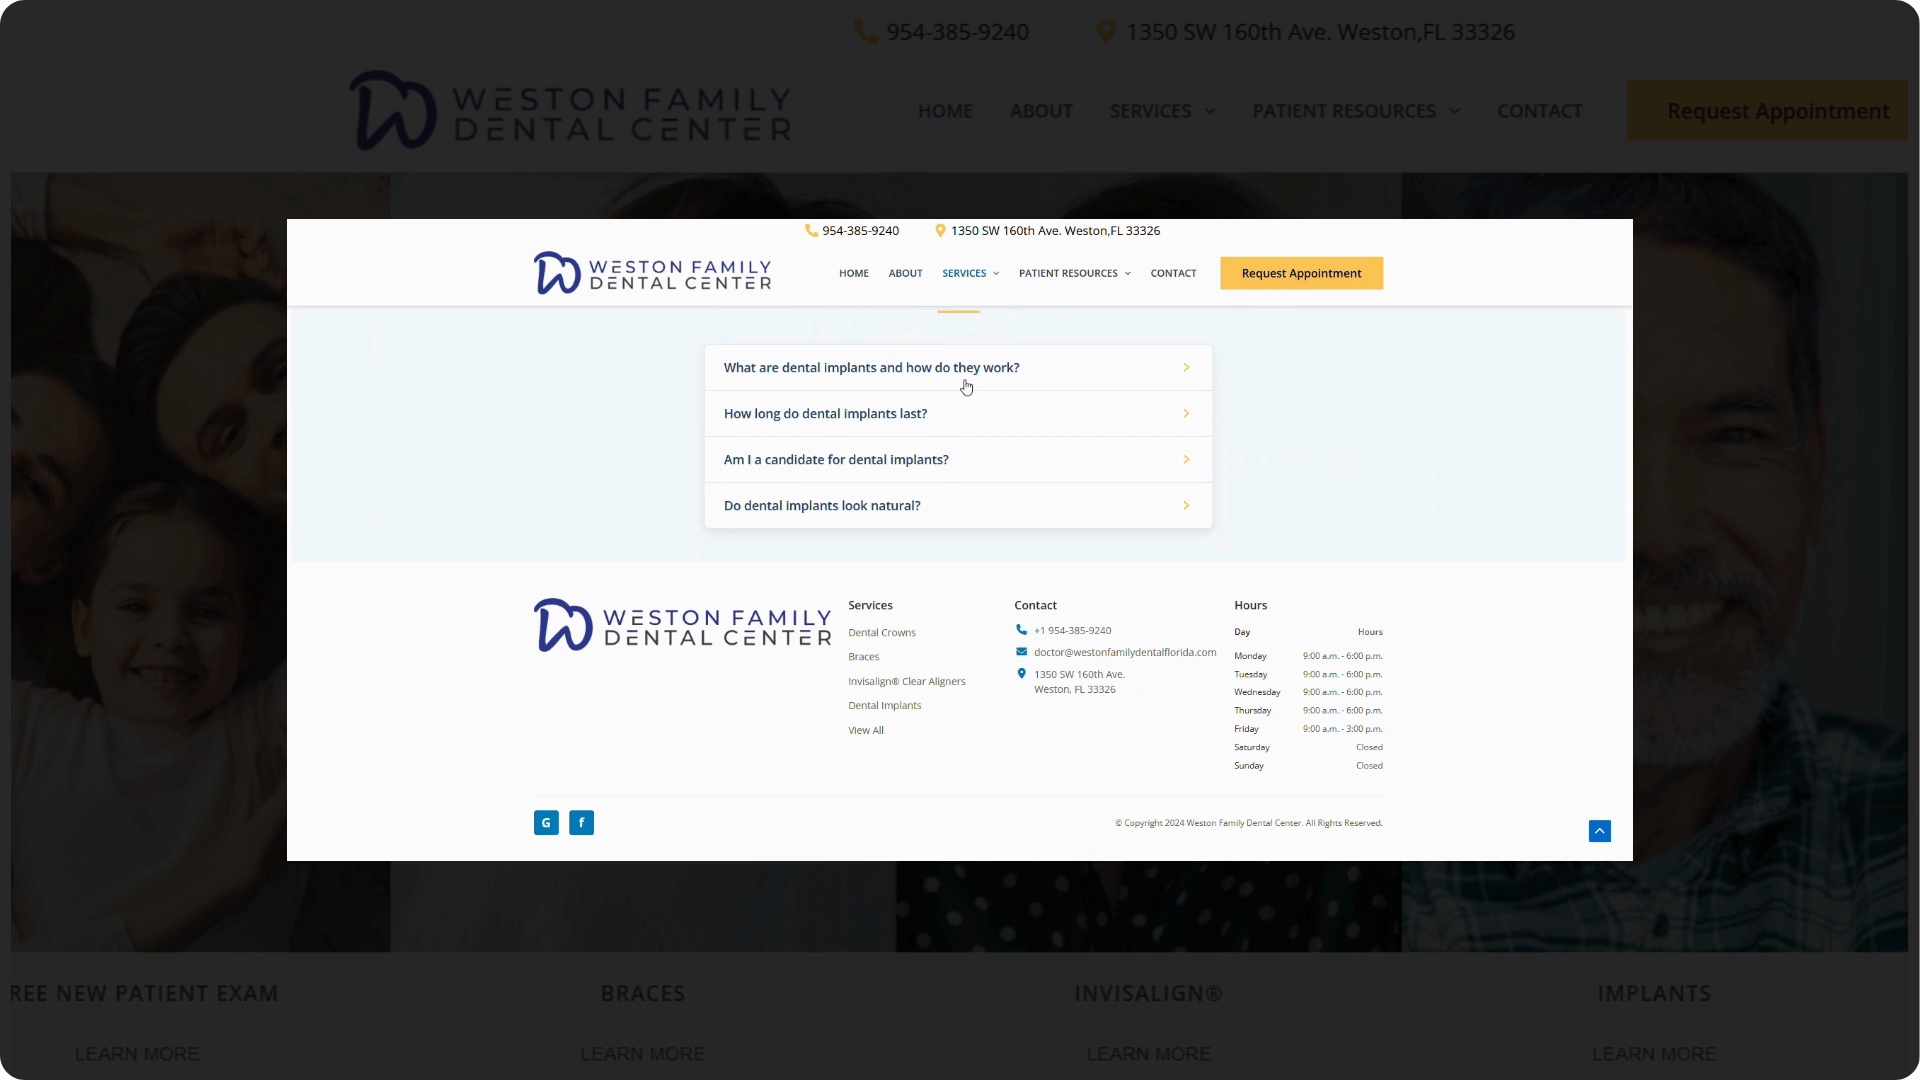Click the phone icon beside 954-385-9240 in lightbox header
This screenshot has width=1920, height=1080.
811,230
